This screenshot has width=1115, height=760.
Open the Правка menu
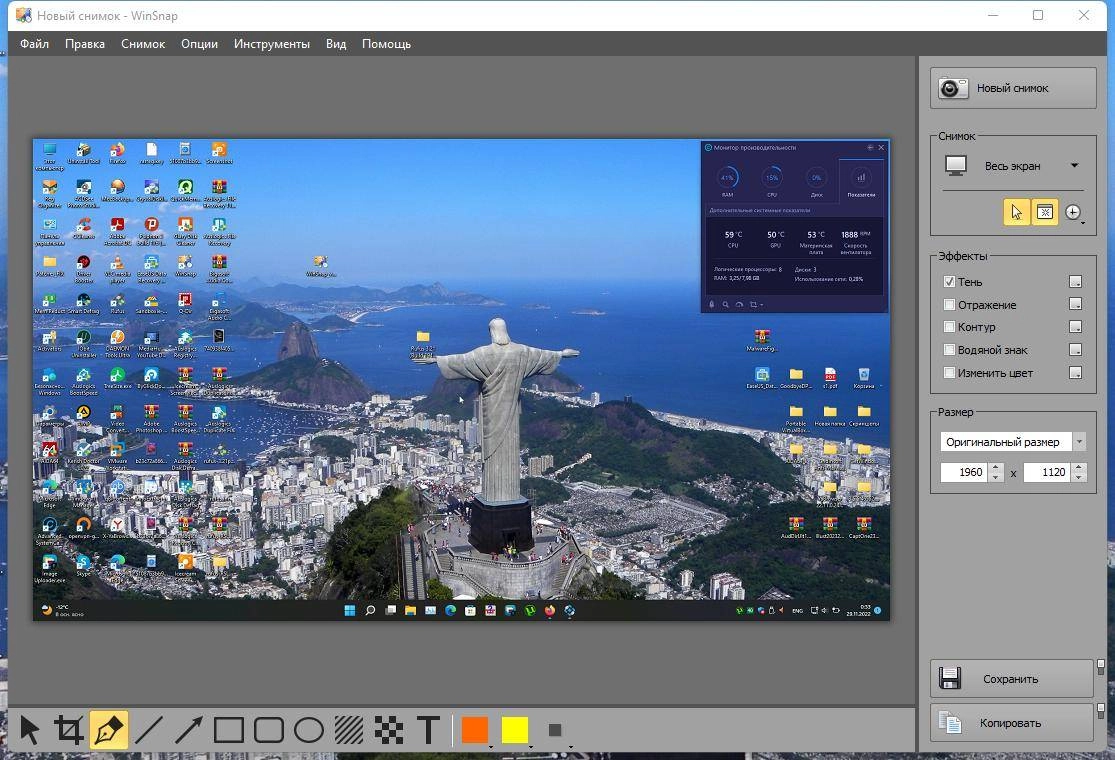pyautogui.click(x=85, y=43)
